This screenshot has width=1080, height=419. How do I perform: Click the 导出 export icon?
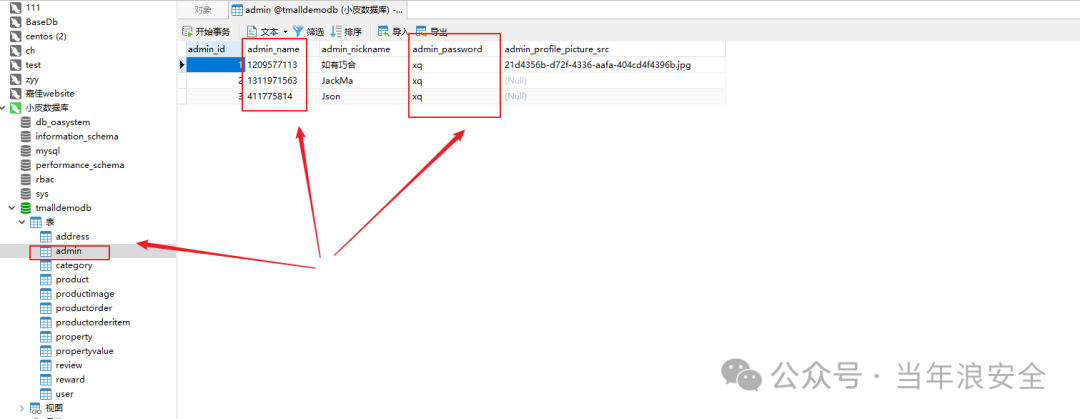[422, 32]
